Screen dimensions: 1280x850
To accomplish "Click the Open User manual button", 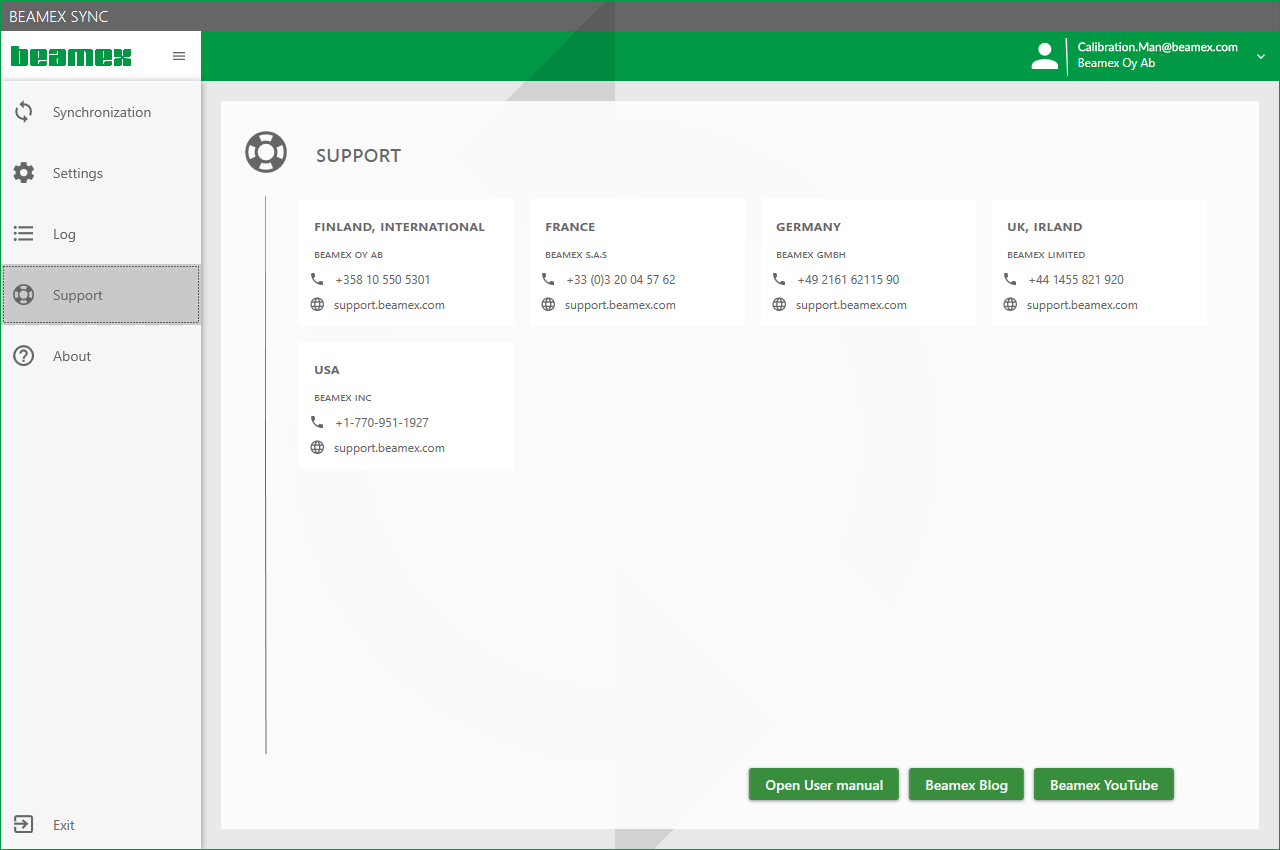I will click(824, 785).
